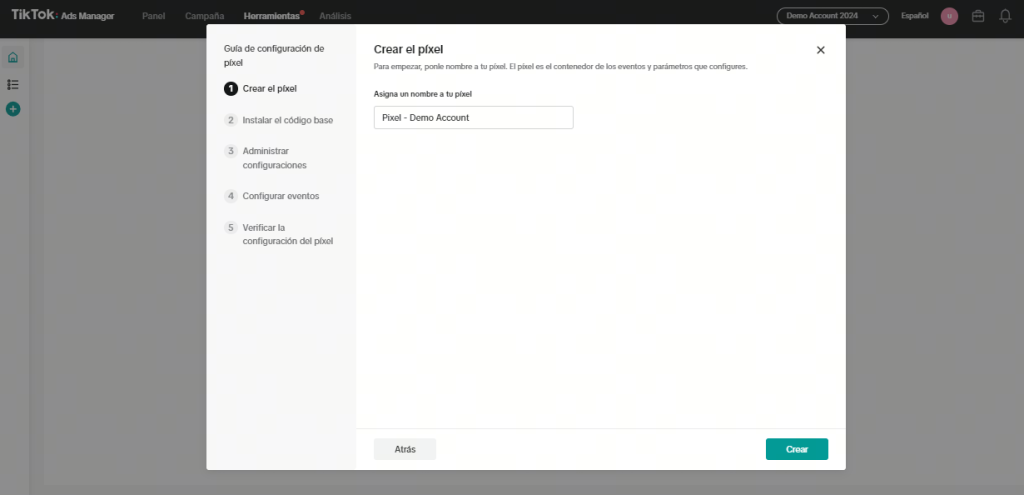Image resolution: width=1024 pixels, height=495 pixels.
Task: Click the green plus create icon
Action: [x=13, y=109]
